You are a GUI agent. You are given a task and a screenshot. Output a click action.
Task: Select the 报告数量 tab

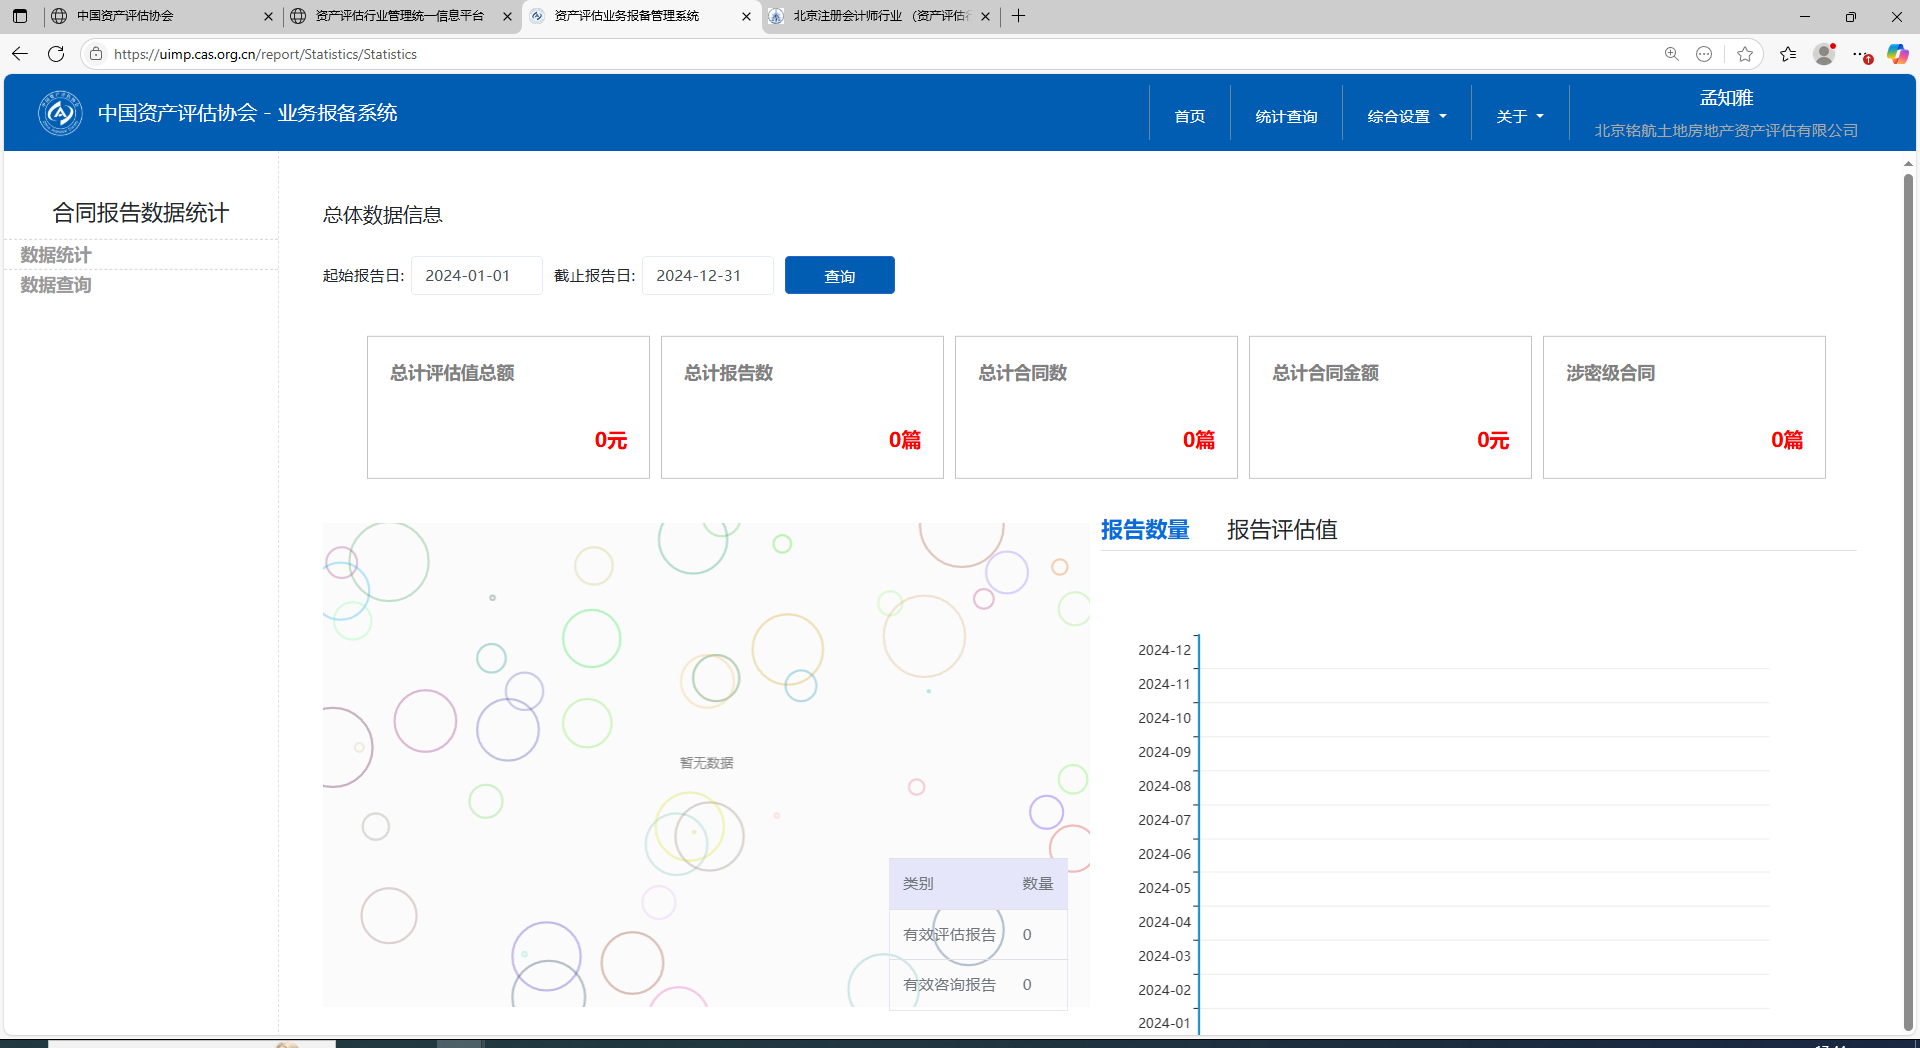[1145, 530]
